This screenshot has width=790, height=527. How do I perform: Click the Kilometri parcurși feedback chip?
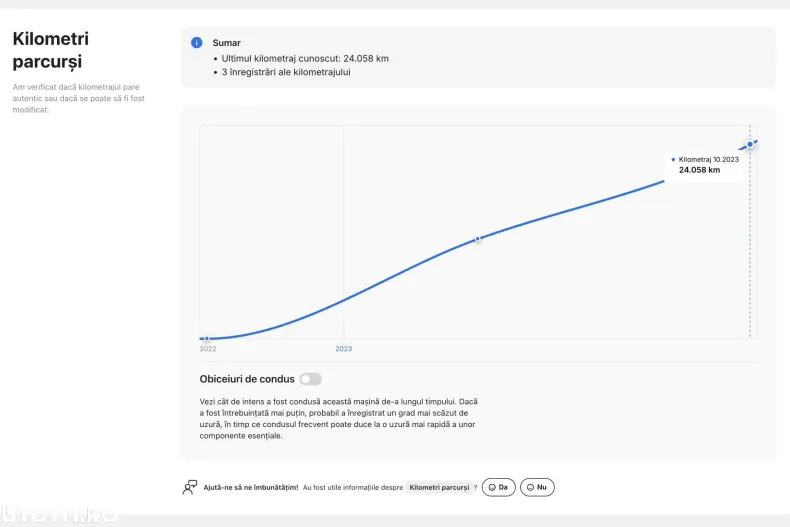pyautogui.click(x=439, y=487)
